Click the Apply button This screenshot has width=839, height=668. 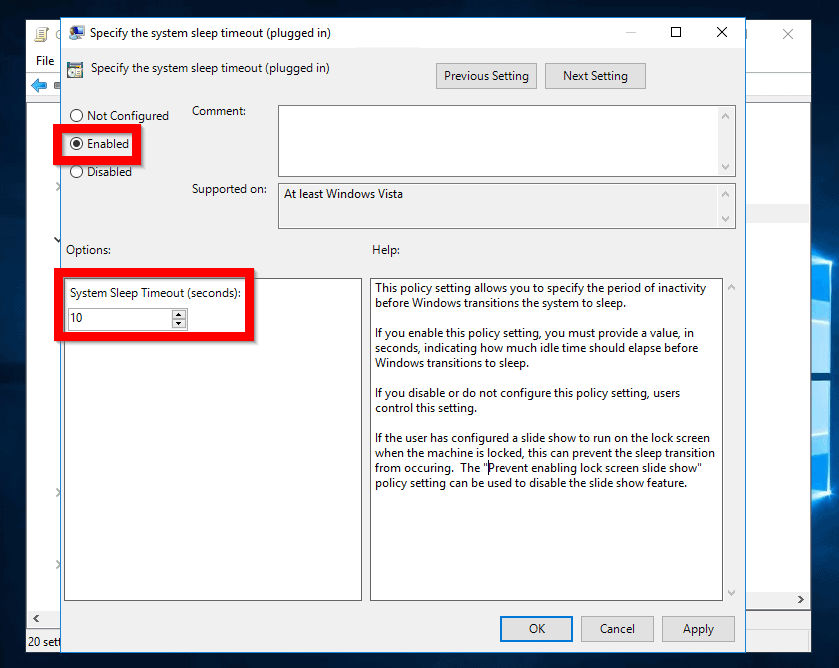(698, 629)
